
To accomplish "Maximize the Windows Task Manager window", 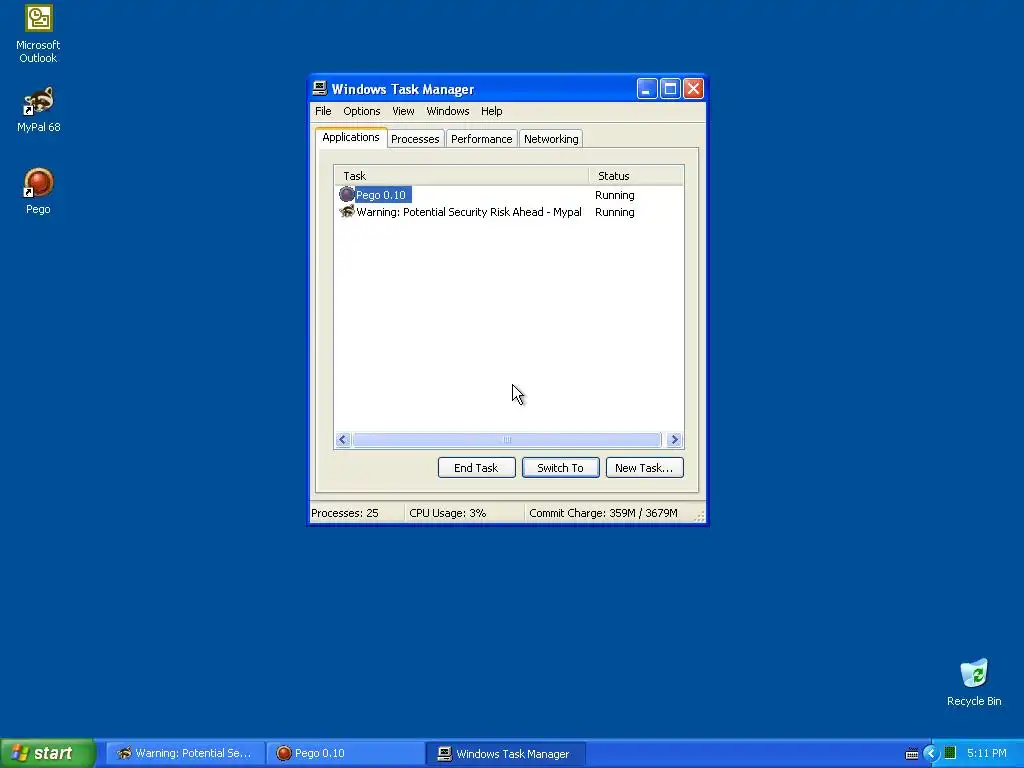I will (670, 88).
